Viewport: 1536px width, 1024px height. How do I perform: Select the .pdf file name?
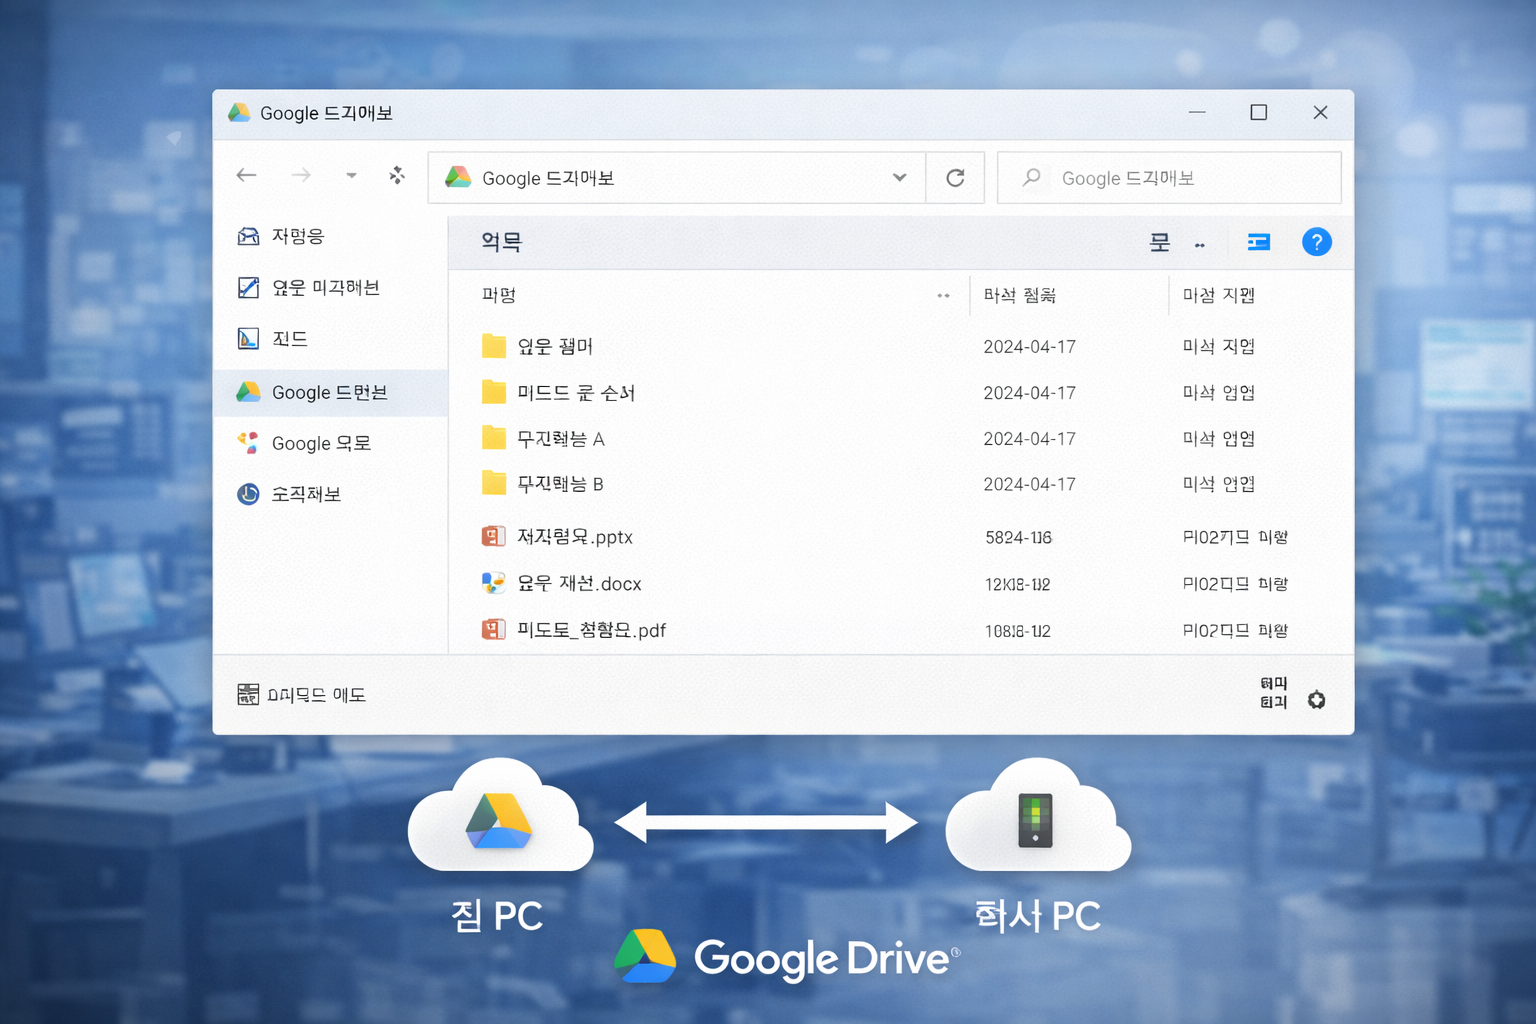click(x=591, y=630)
